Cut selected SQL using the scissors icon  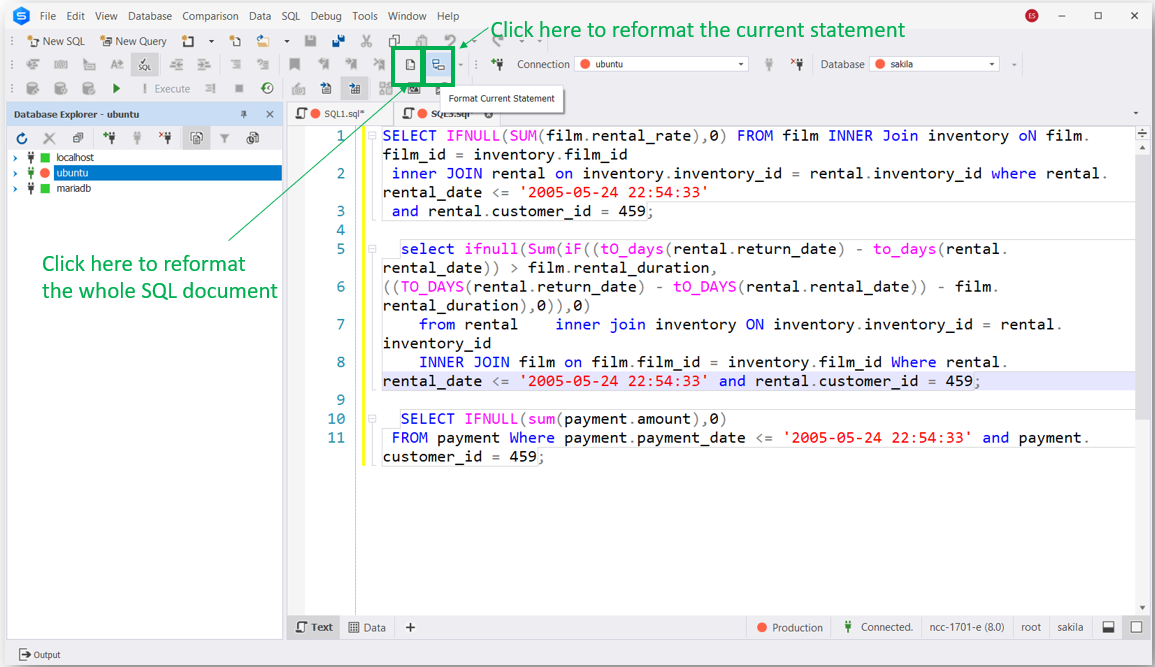[367, 40]
